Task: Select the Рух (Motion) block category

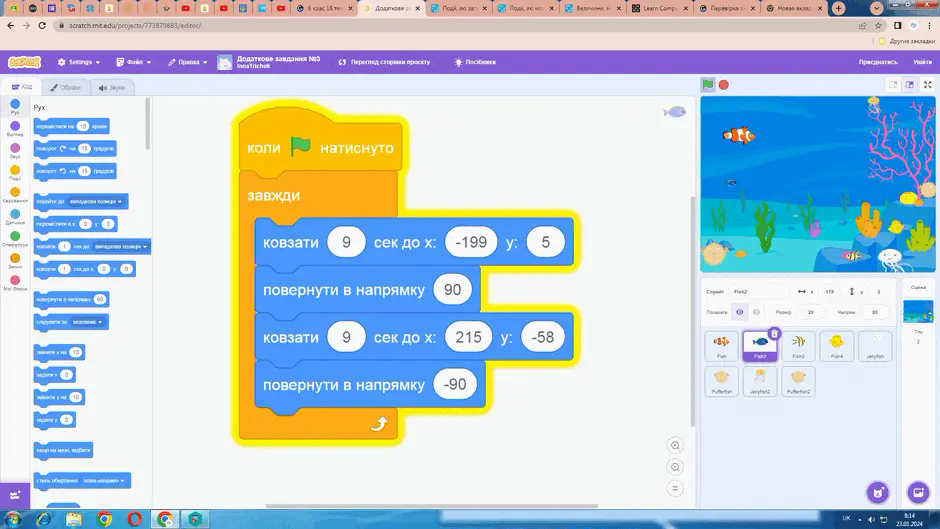Action: click(15, 107)
